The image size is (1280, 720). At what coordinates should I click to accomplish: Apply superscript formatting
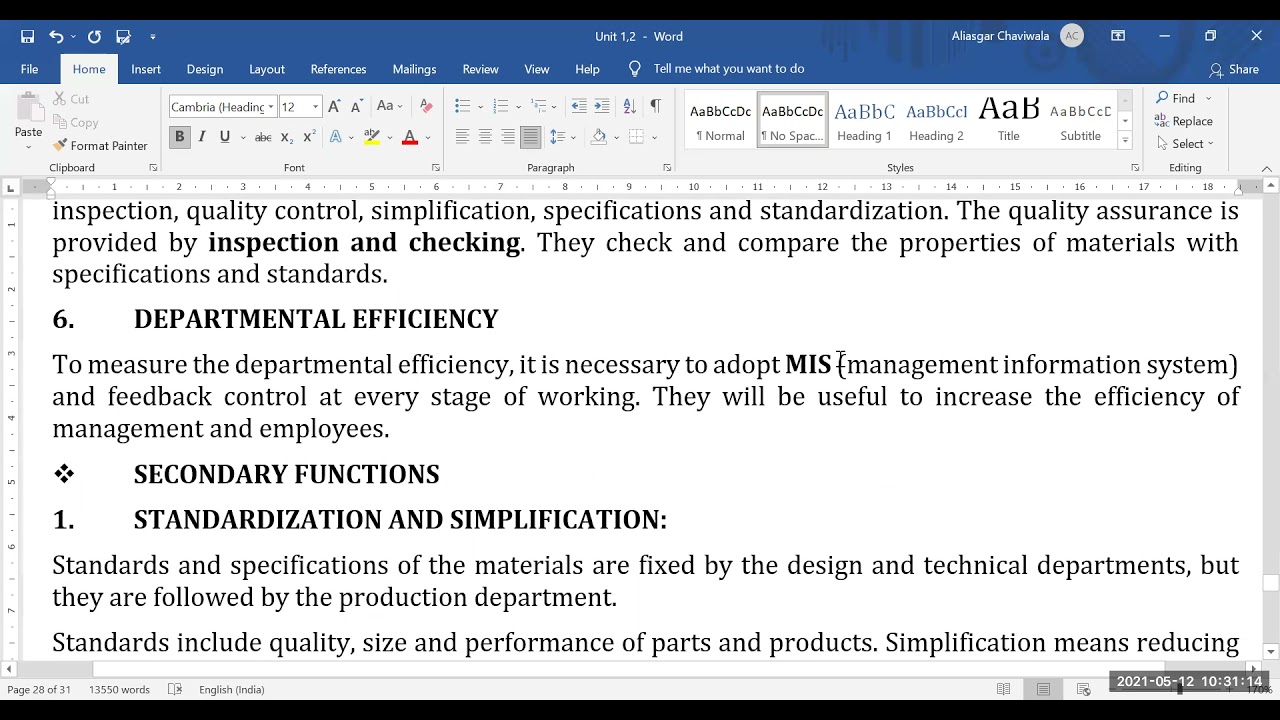(309, 137)
